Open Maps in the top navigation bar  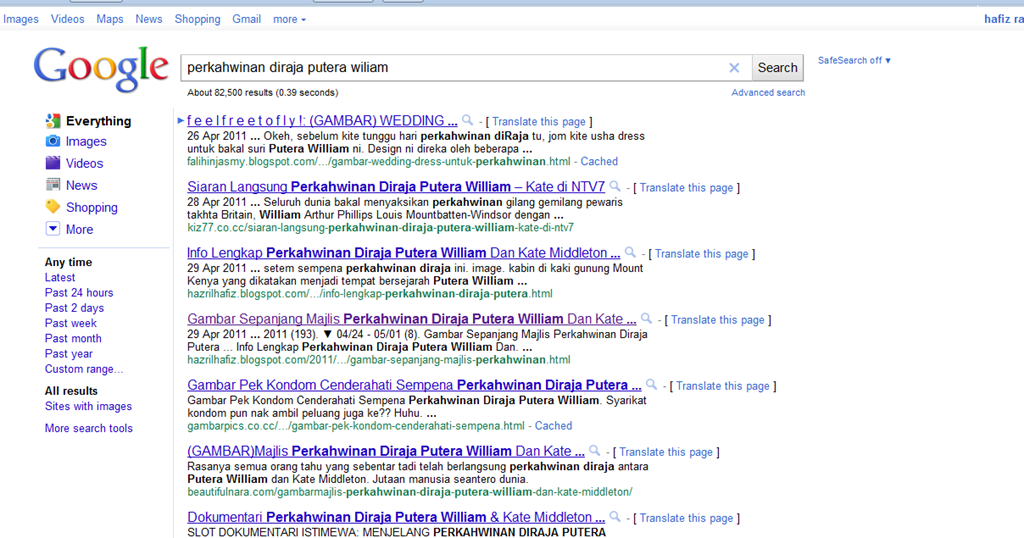pyautogui.click(x=110, y=20)
